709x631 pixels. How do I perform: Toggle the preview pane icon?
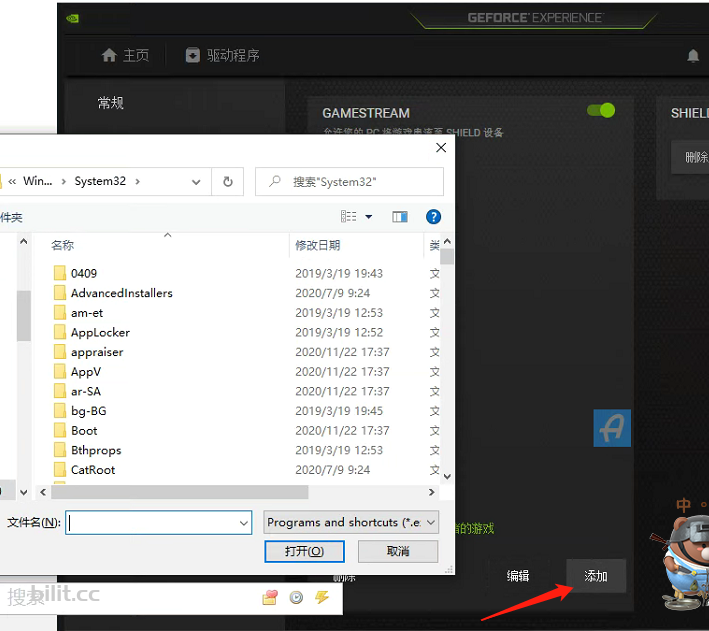(400, 217)
